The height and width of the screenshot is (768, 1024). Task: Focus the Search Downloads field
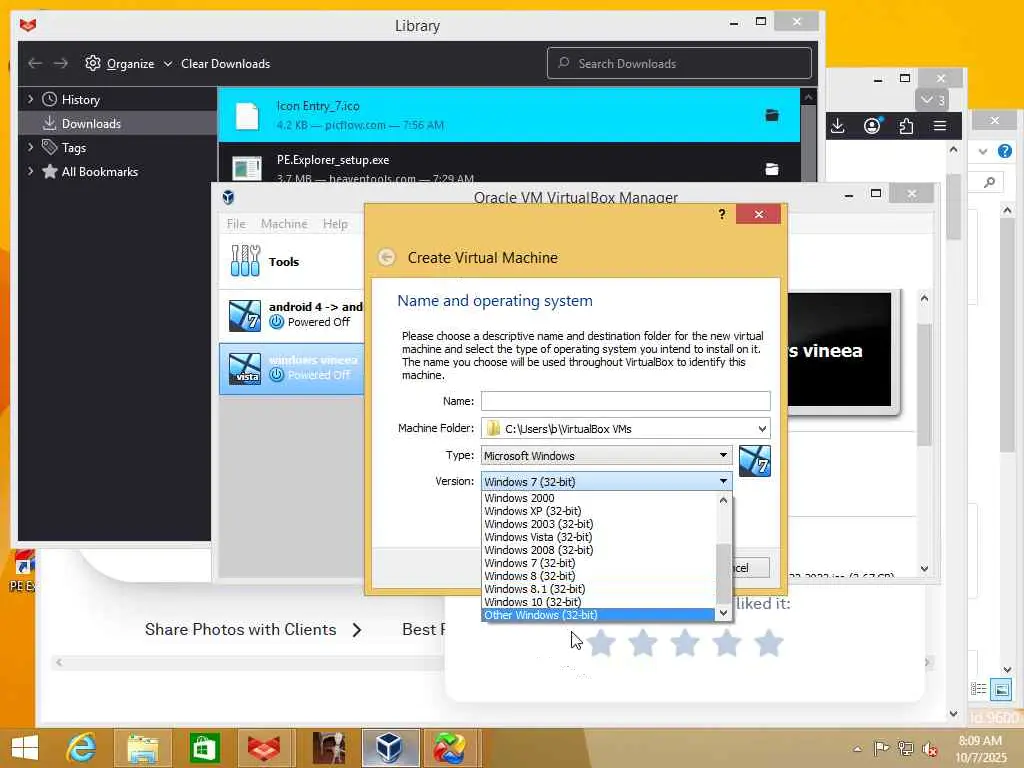[x=679, y=63]
